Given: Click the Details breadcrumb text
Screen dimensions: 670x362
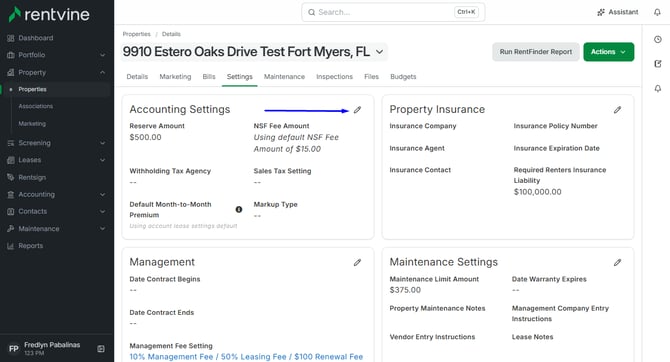Looking at the screenshot, I should [x=171, y=34].
